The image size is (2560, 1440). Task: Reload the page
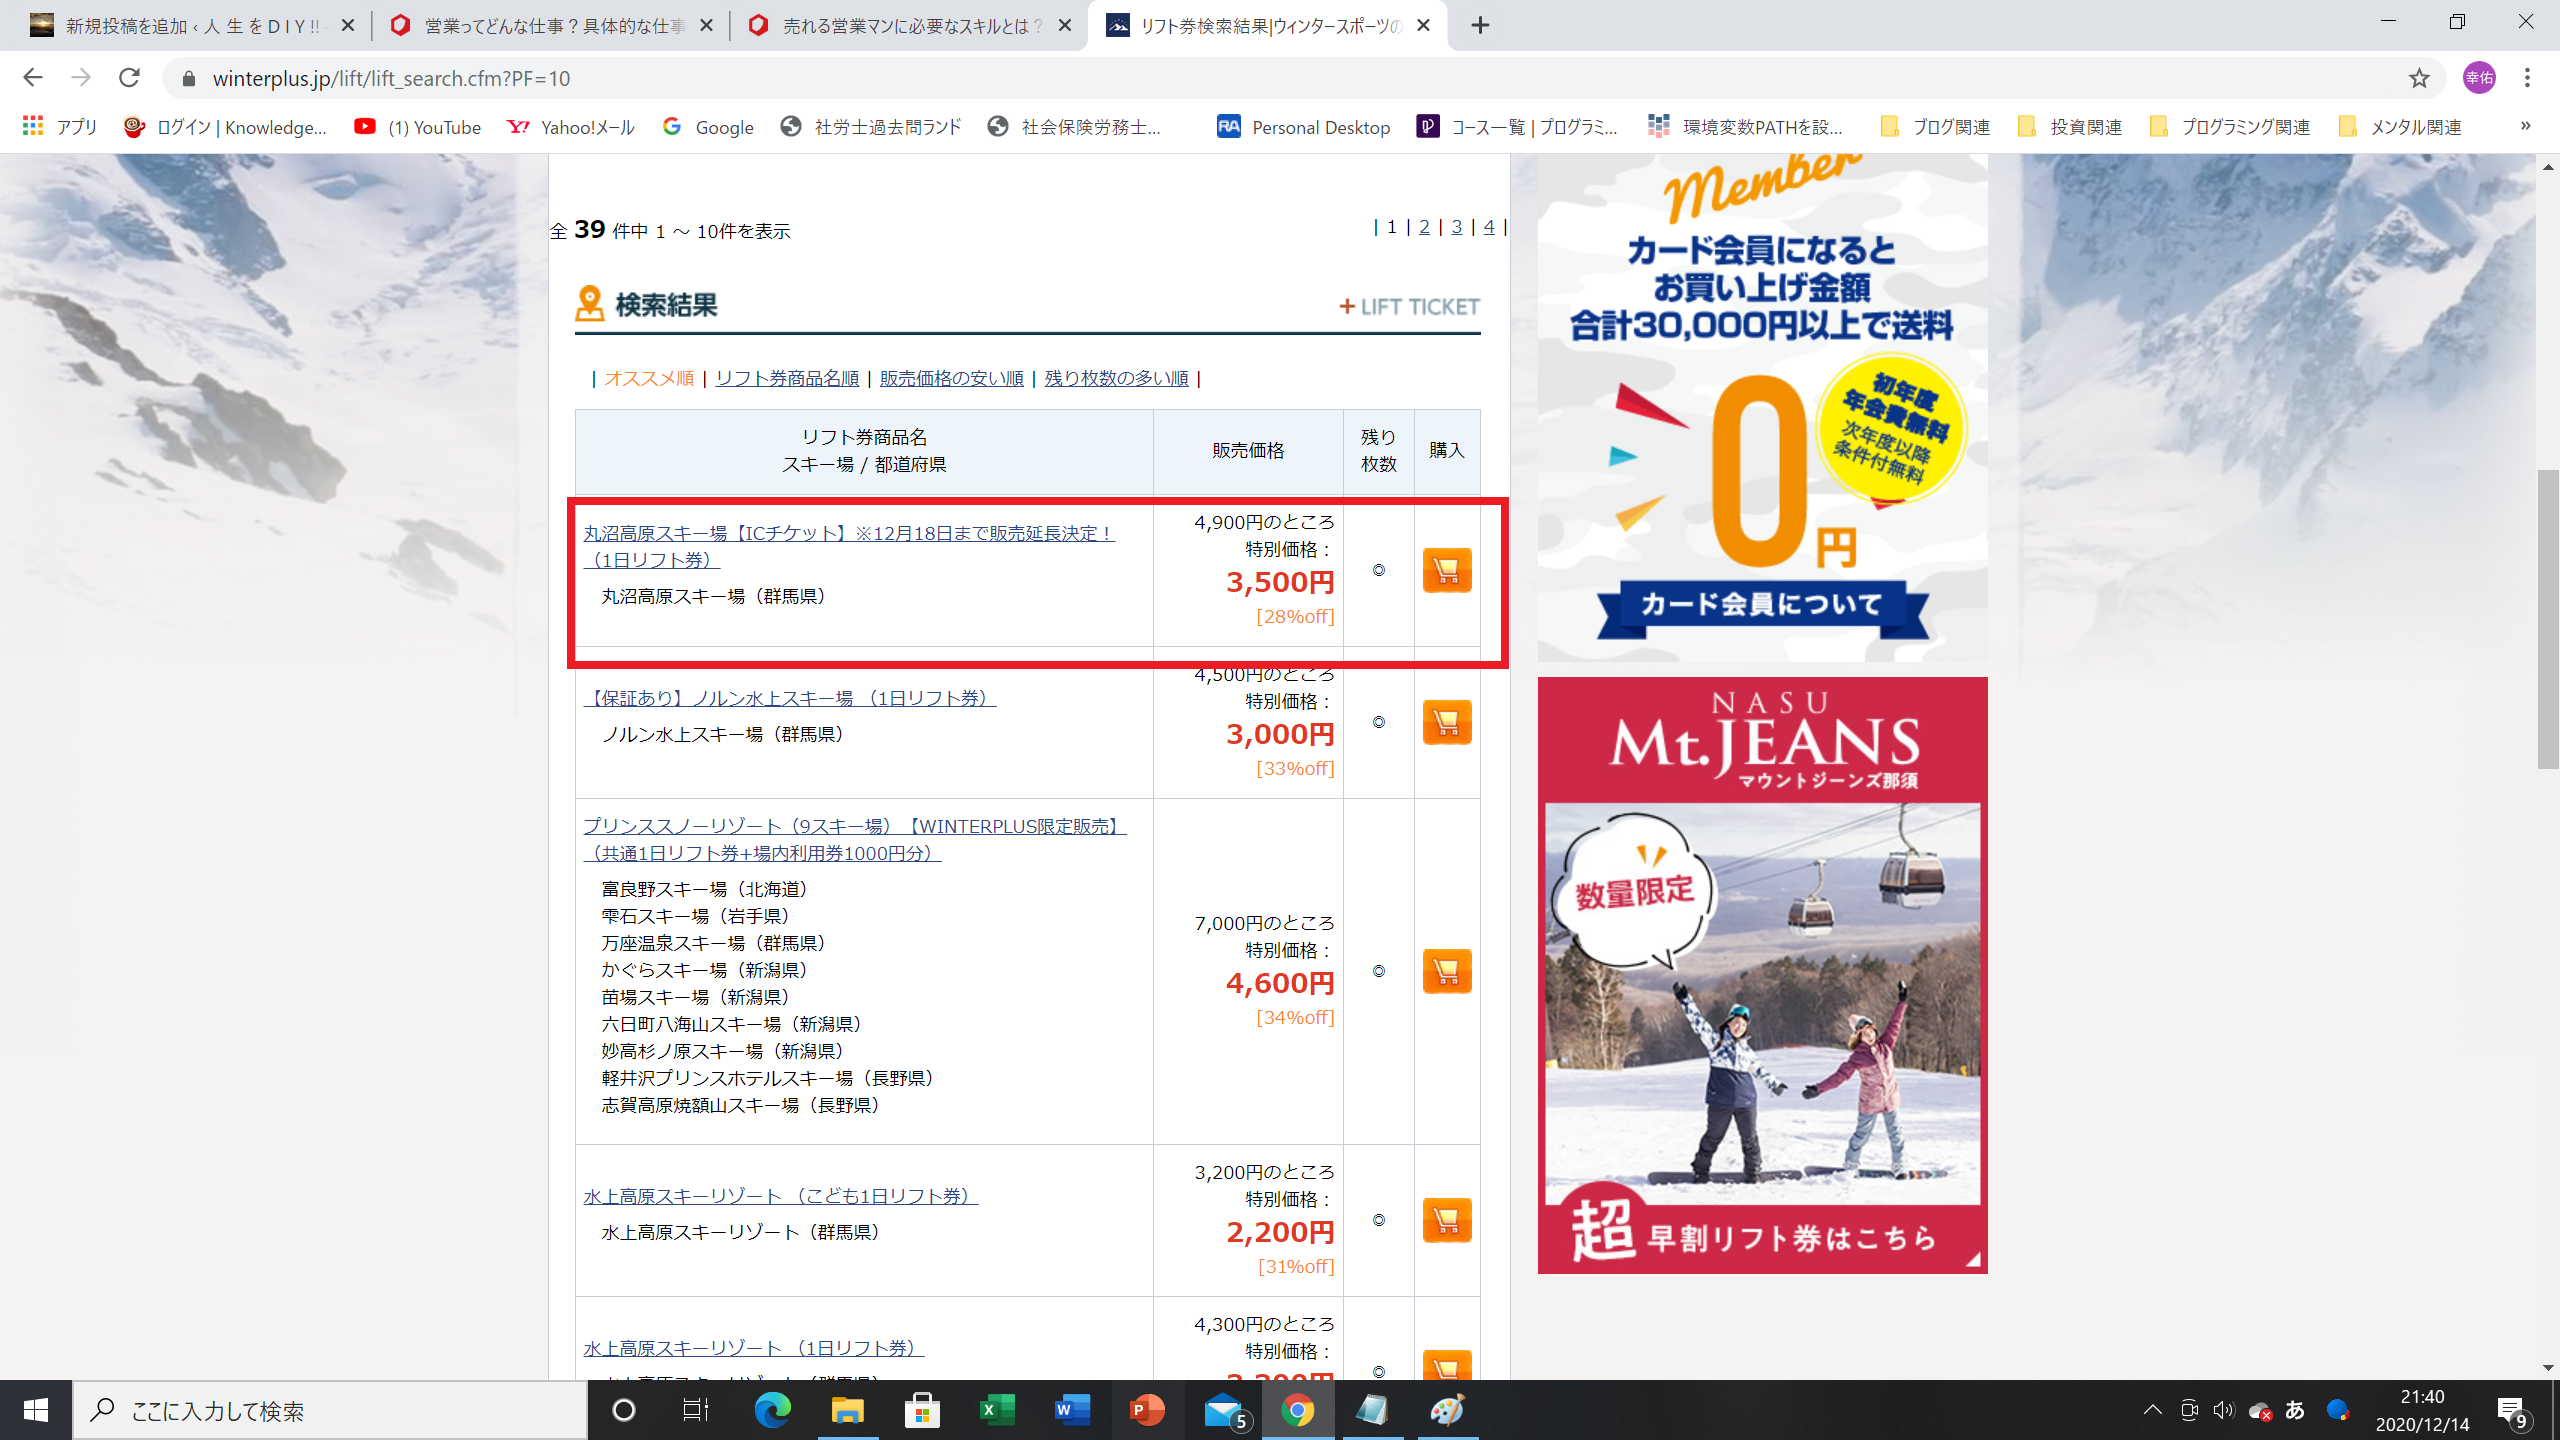(129, 78)
